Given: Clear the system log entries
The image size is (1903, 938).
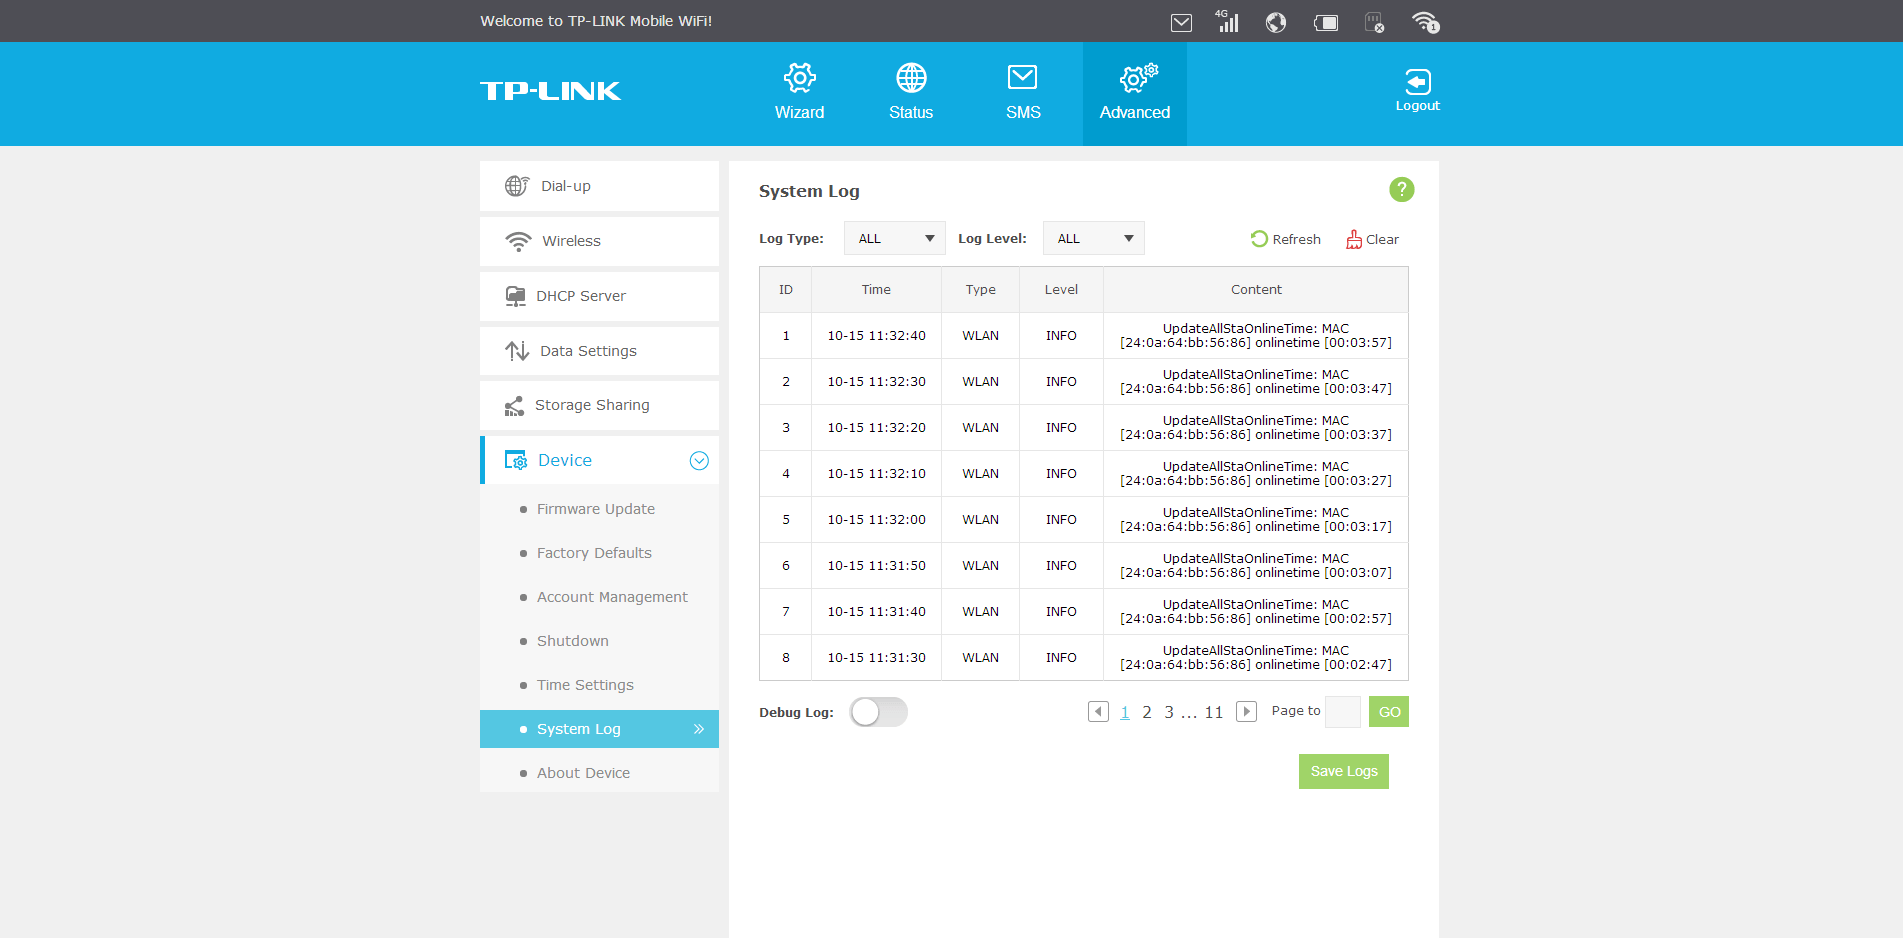Looking at the screenshot, I should (x=1372, y=239).
